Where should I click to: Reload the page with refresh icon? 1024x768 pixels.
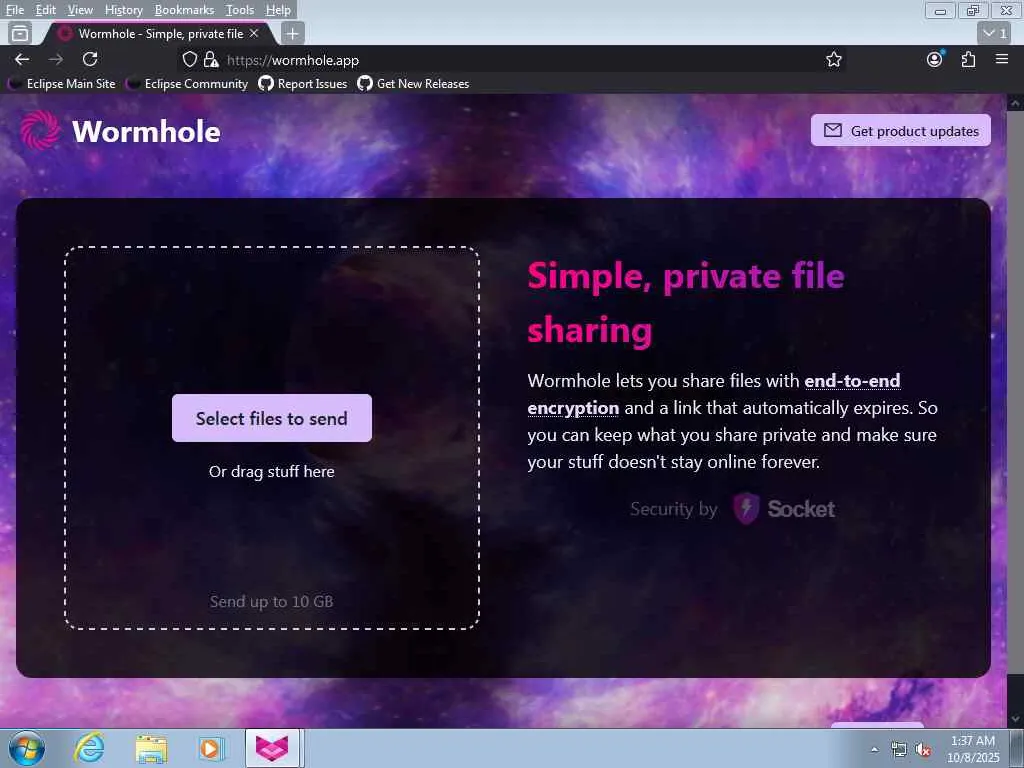click(90, 59)
